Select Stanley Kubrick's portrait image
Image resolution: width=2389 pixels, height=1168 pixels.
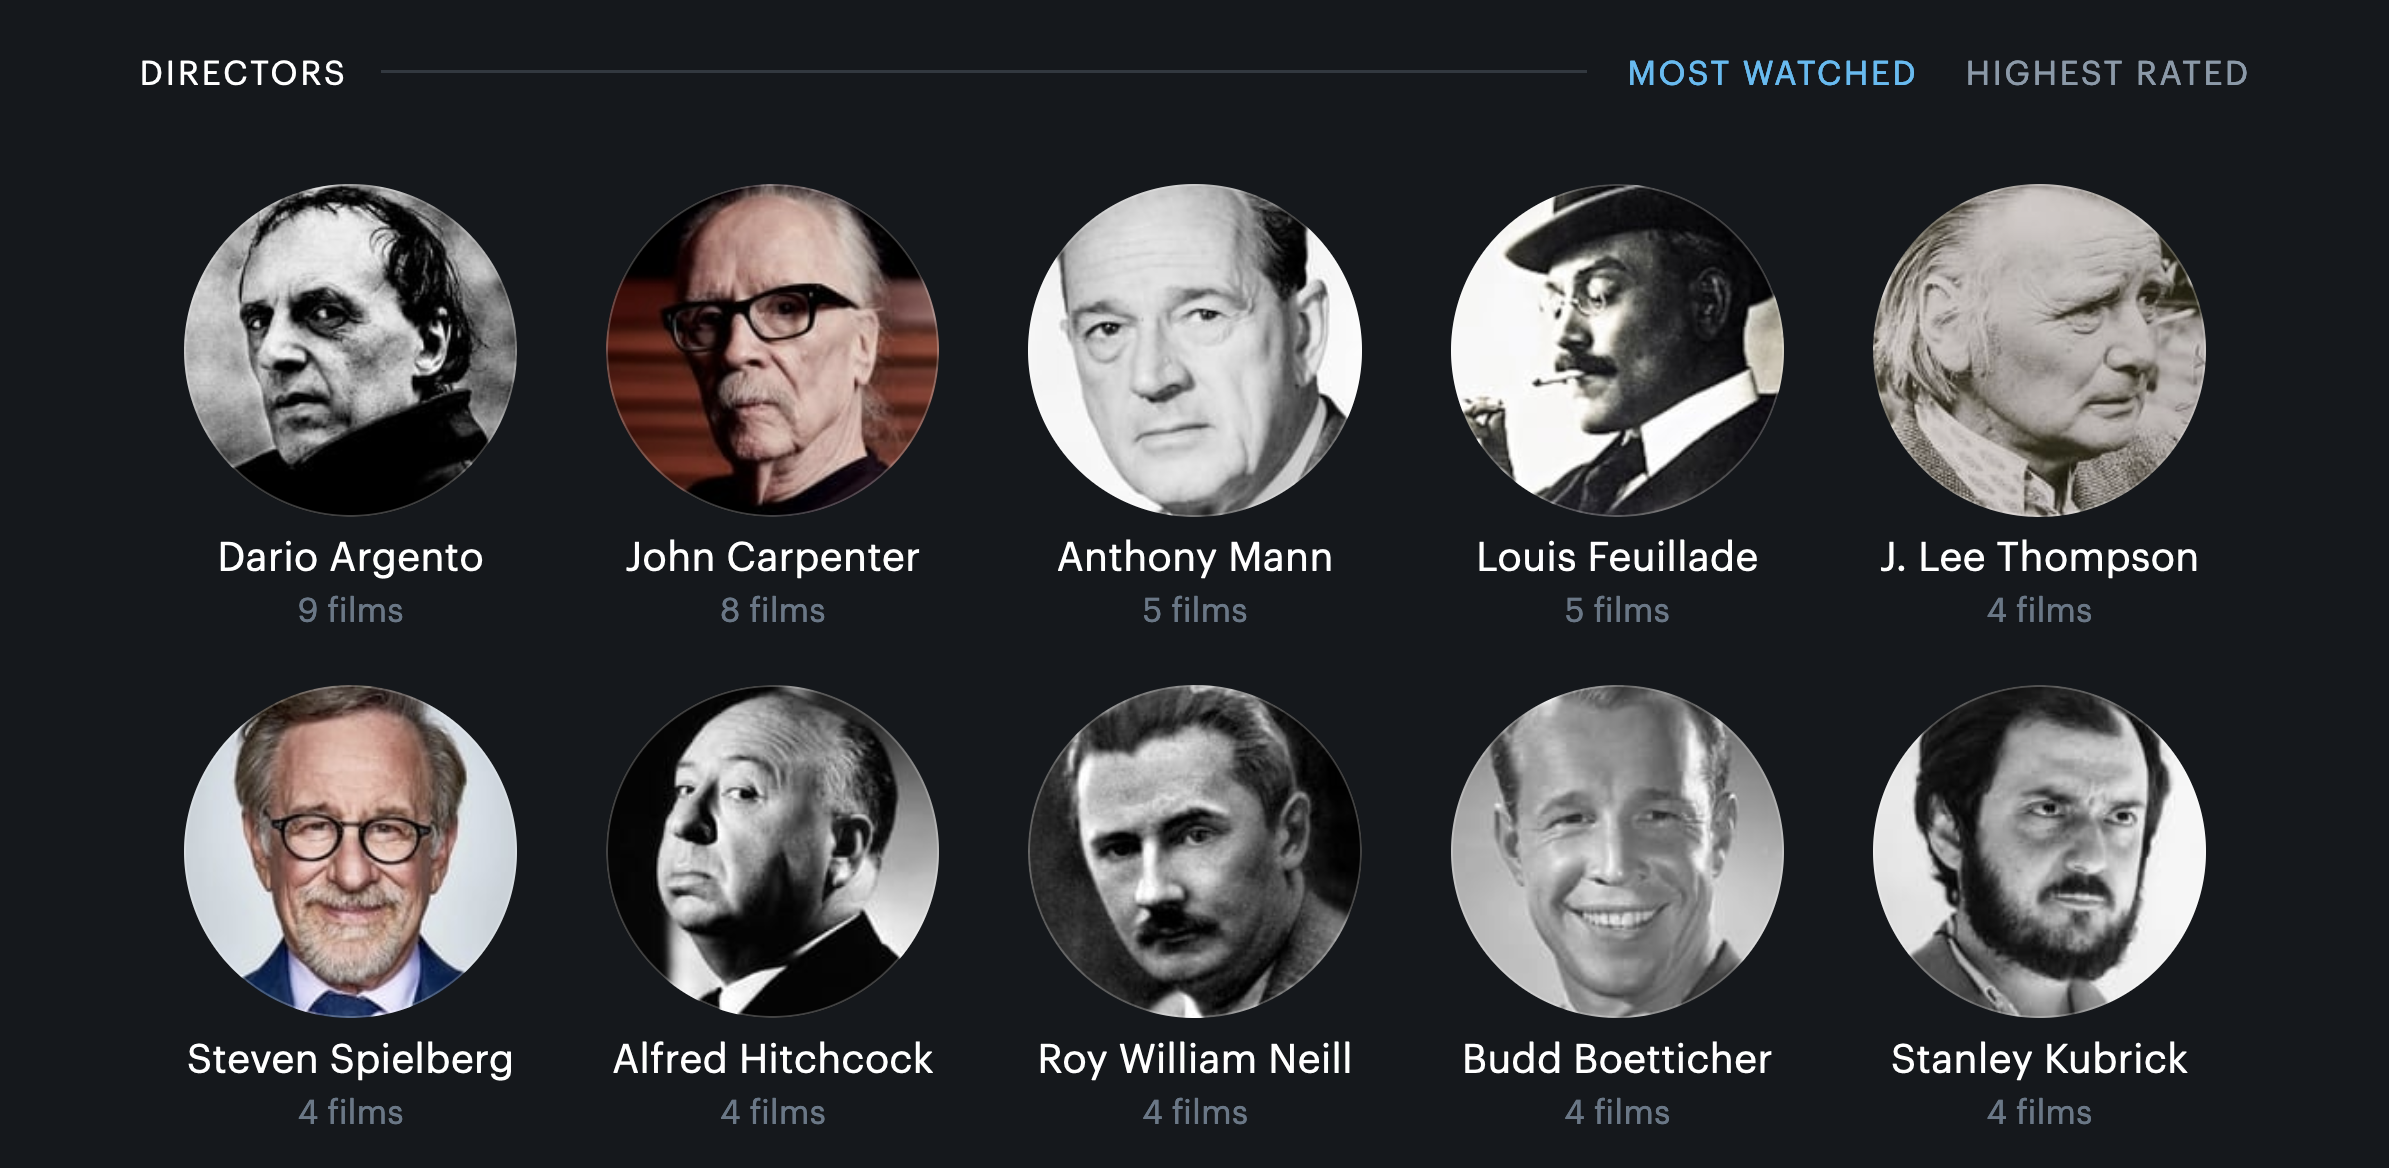pos(2038,851)
